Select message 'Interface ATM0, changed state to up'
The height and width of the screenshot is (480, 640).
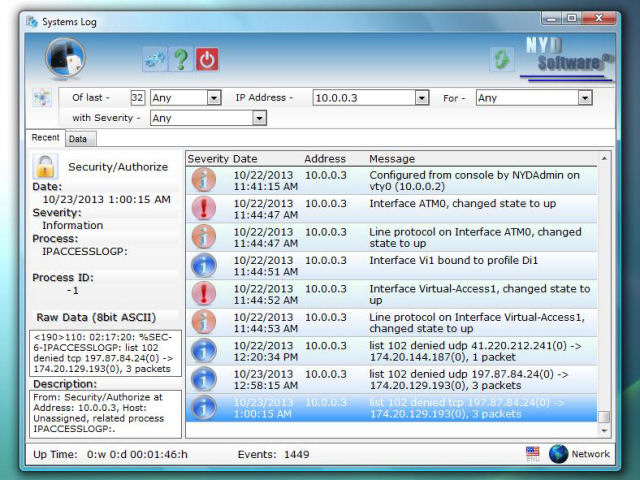click(462, 203)
